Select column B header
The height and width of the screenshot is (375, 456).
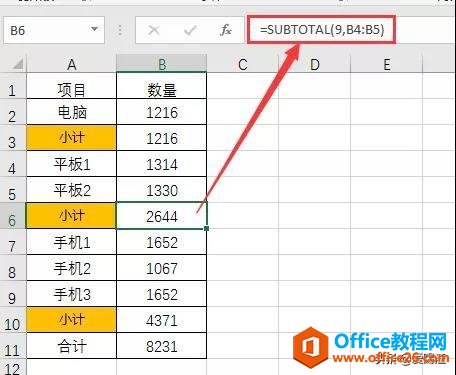click(x=162, y=64)
